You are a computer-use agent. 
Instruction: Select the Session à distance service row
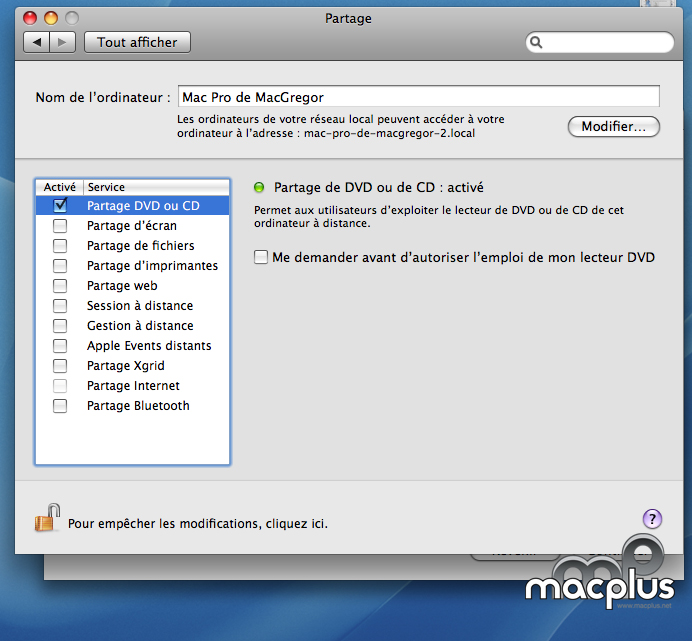(132, 305)
